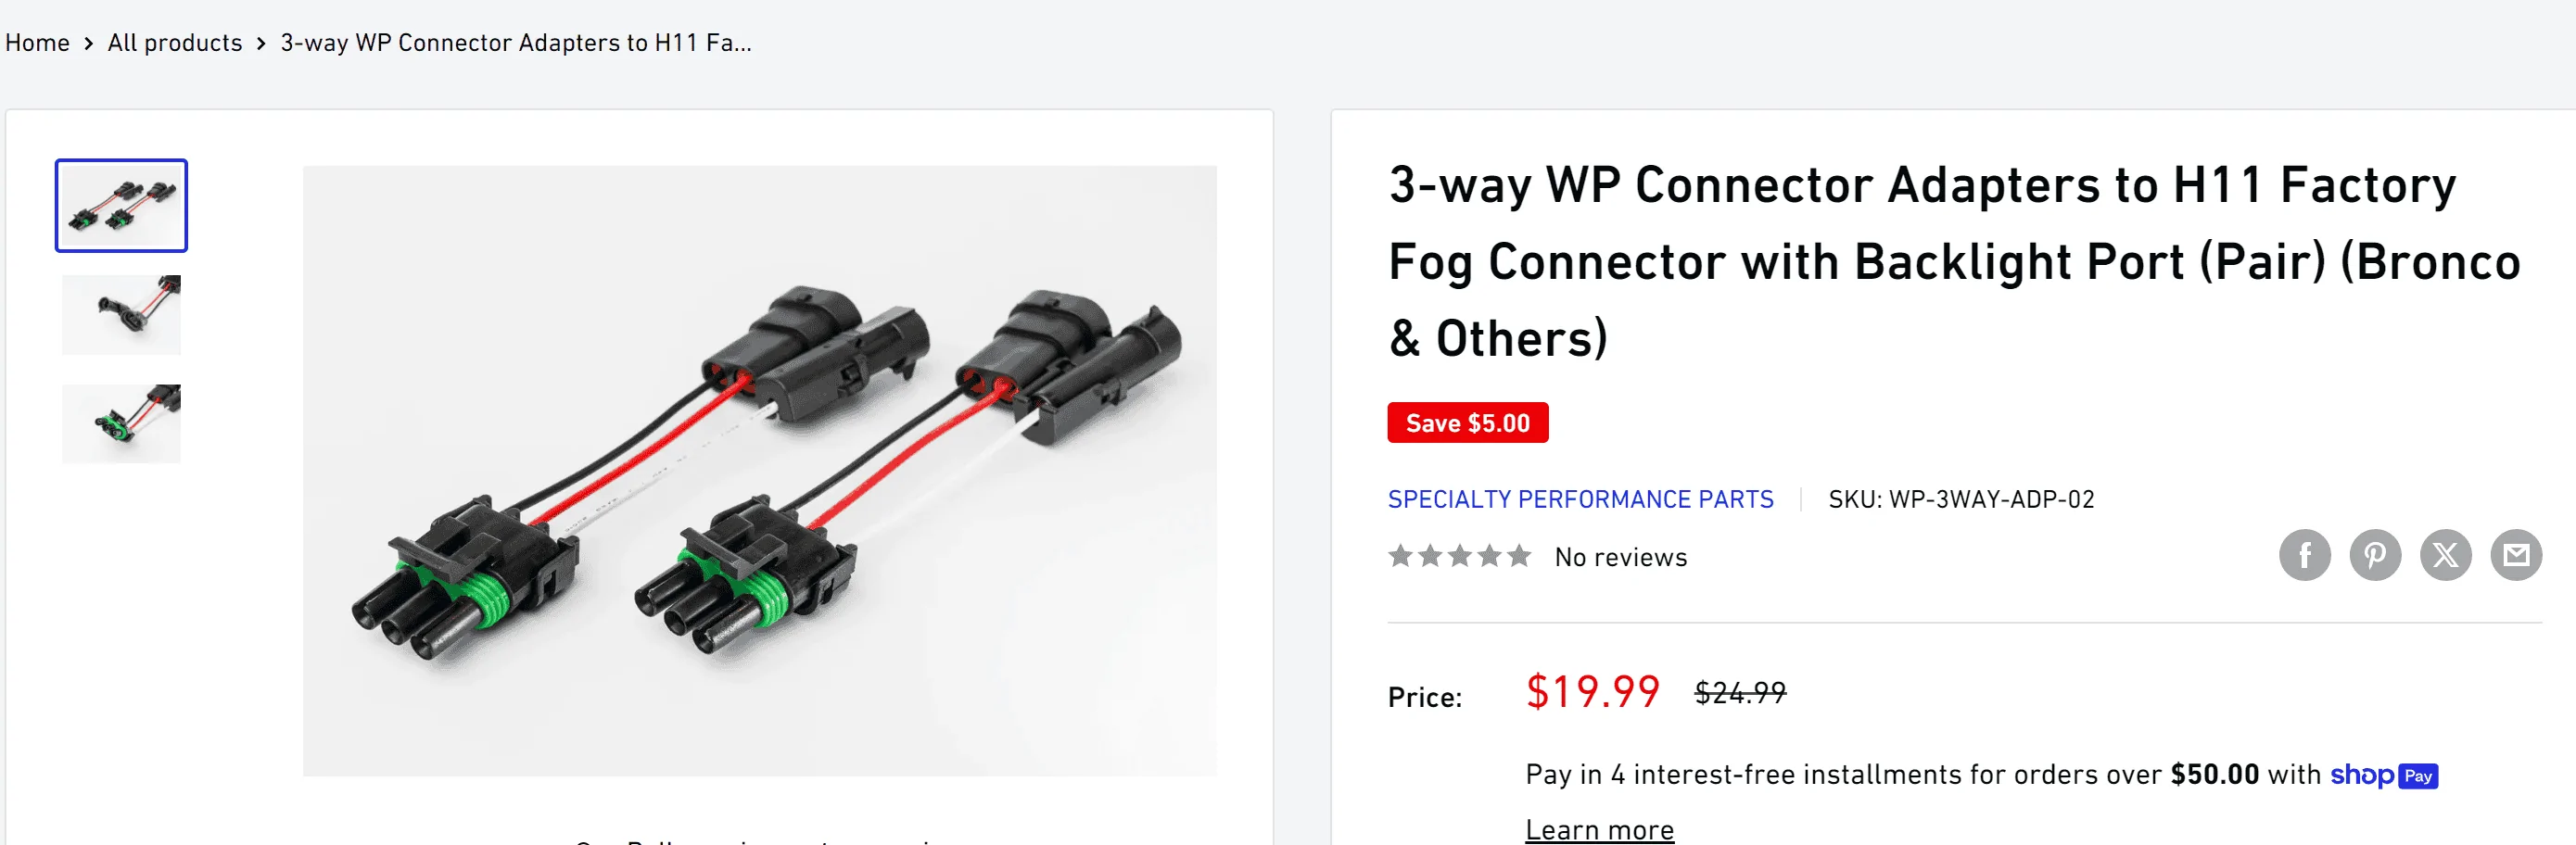Go to Home breadcrumb link
This screenshot has height=845, width=2576.
tap(37, 43)
